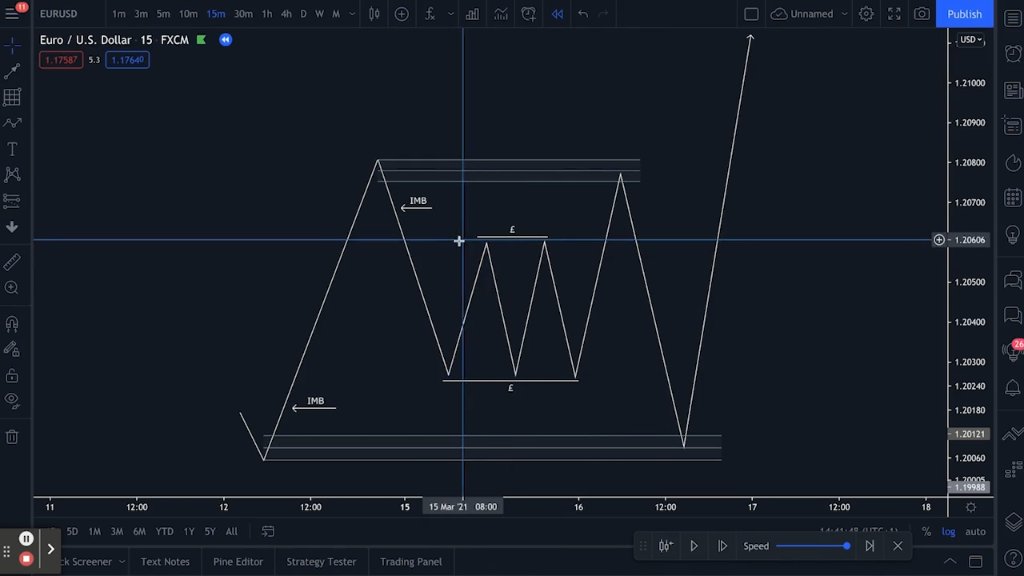This screenshot has width=1024, height=576.
Task: Adjust the replay Speed slider
Action: [x=812, y=546]
